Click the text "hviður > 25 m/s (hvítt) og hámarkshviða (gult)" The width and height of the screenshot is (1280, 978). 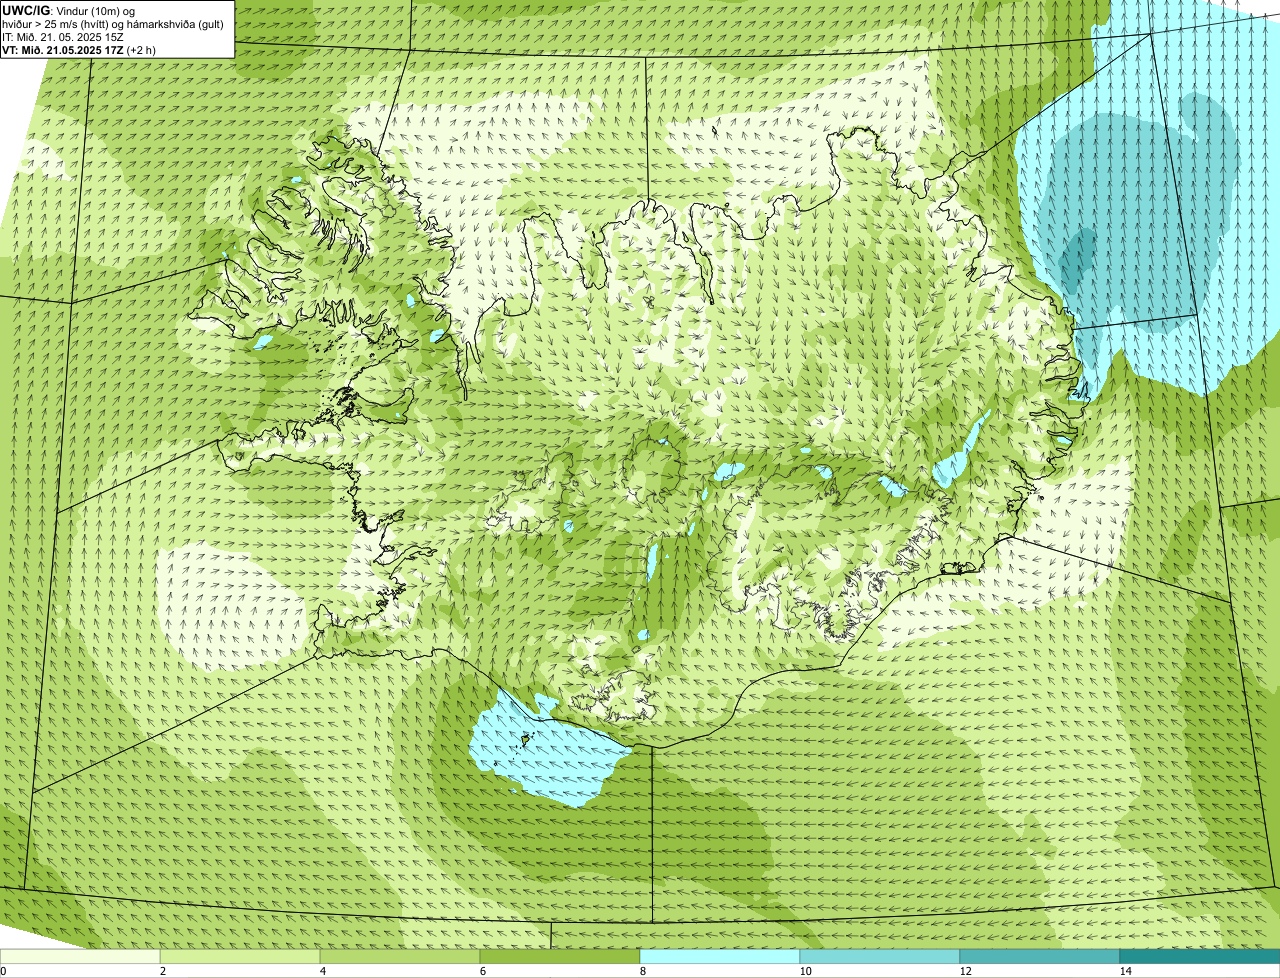tap(113, 23)
